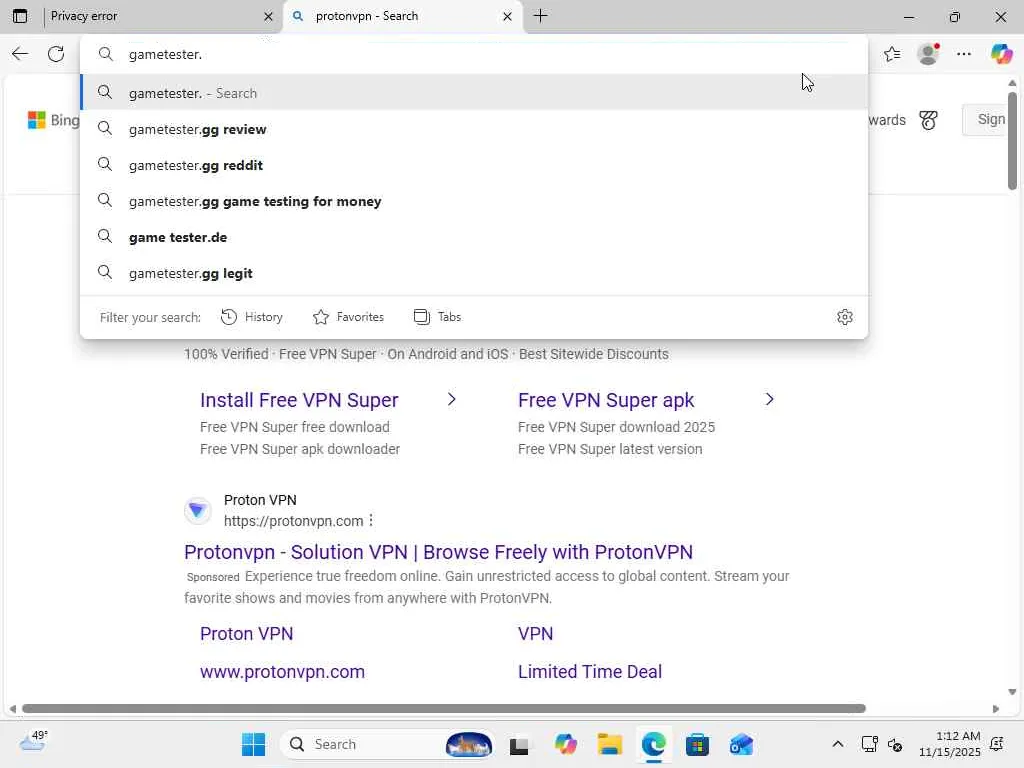Click into the address bar text gametester.

click(x=165, y=54)
